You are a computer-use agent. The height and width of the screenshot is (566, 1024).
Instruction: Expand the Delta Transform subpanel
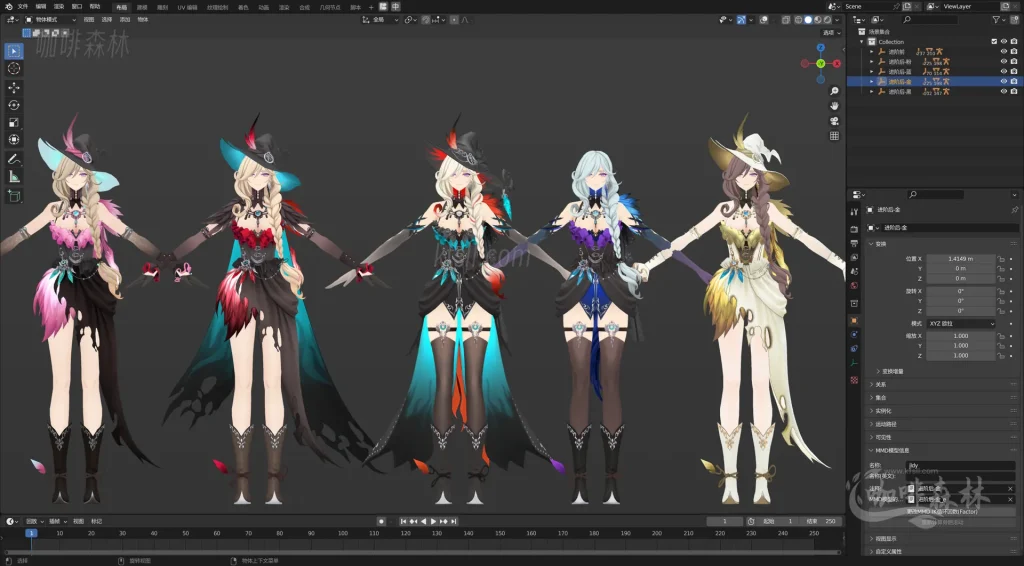pos(878,371)
